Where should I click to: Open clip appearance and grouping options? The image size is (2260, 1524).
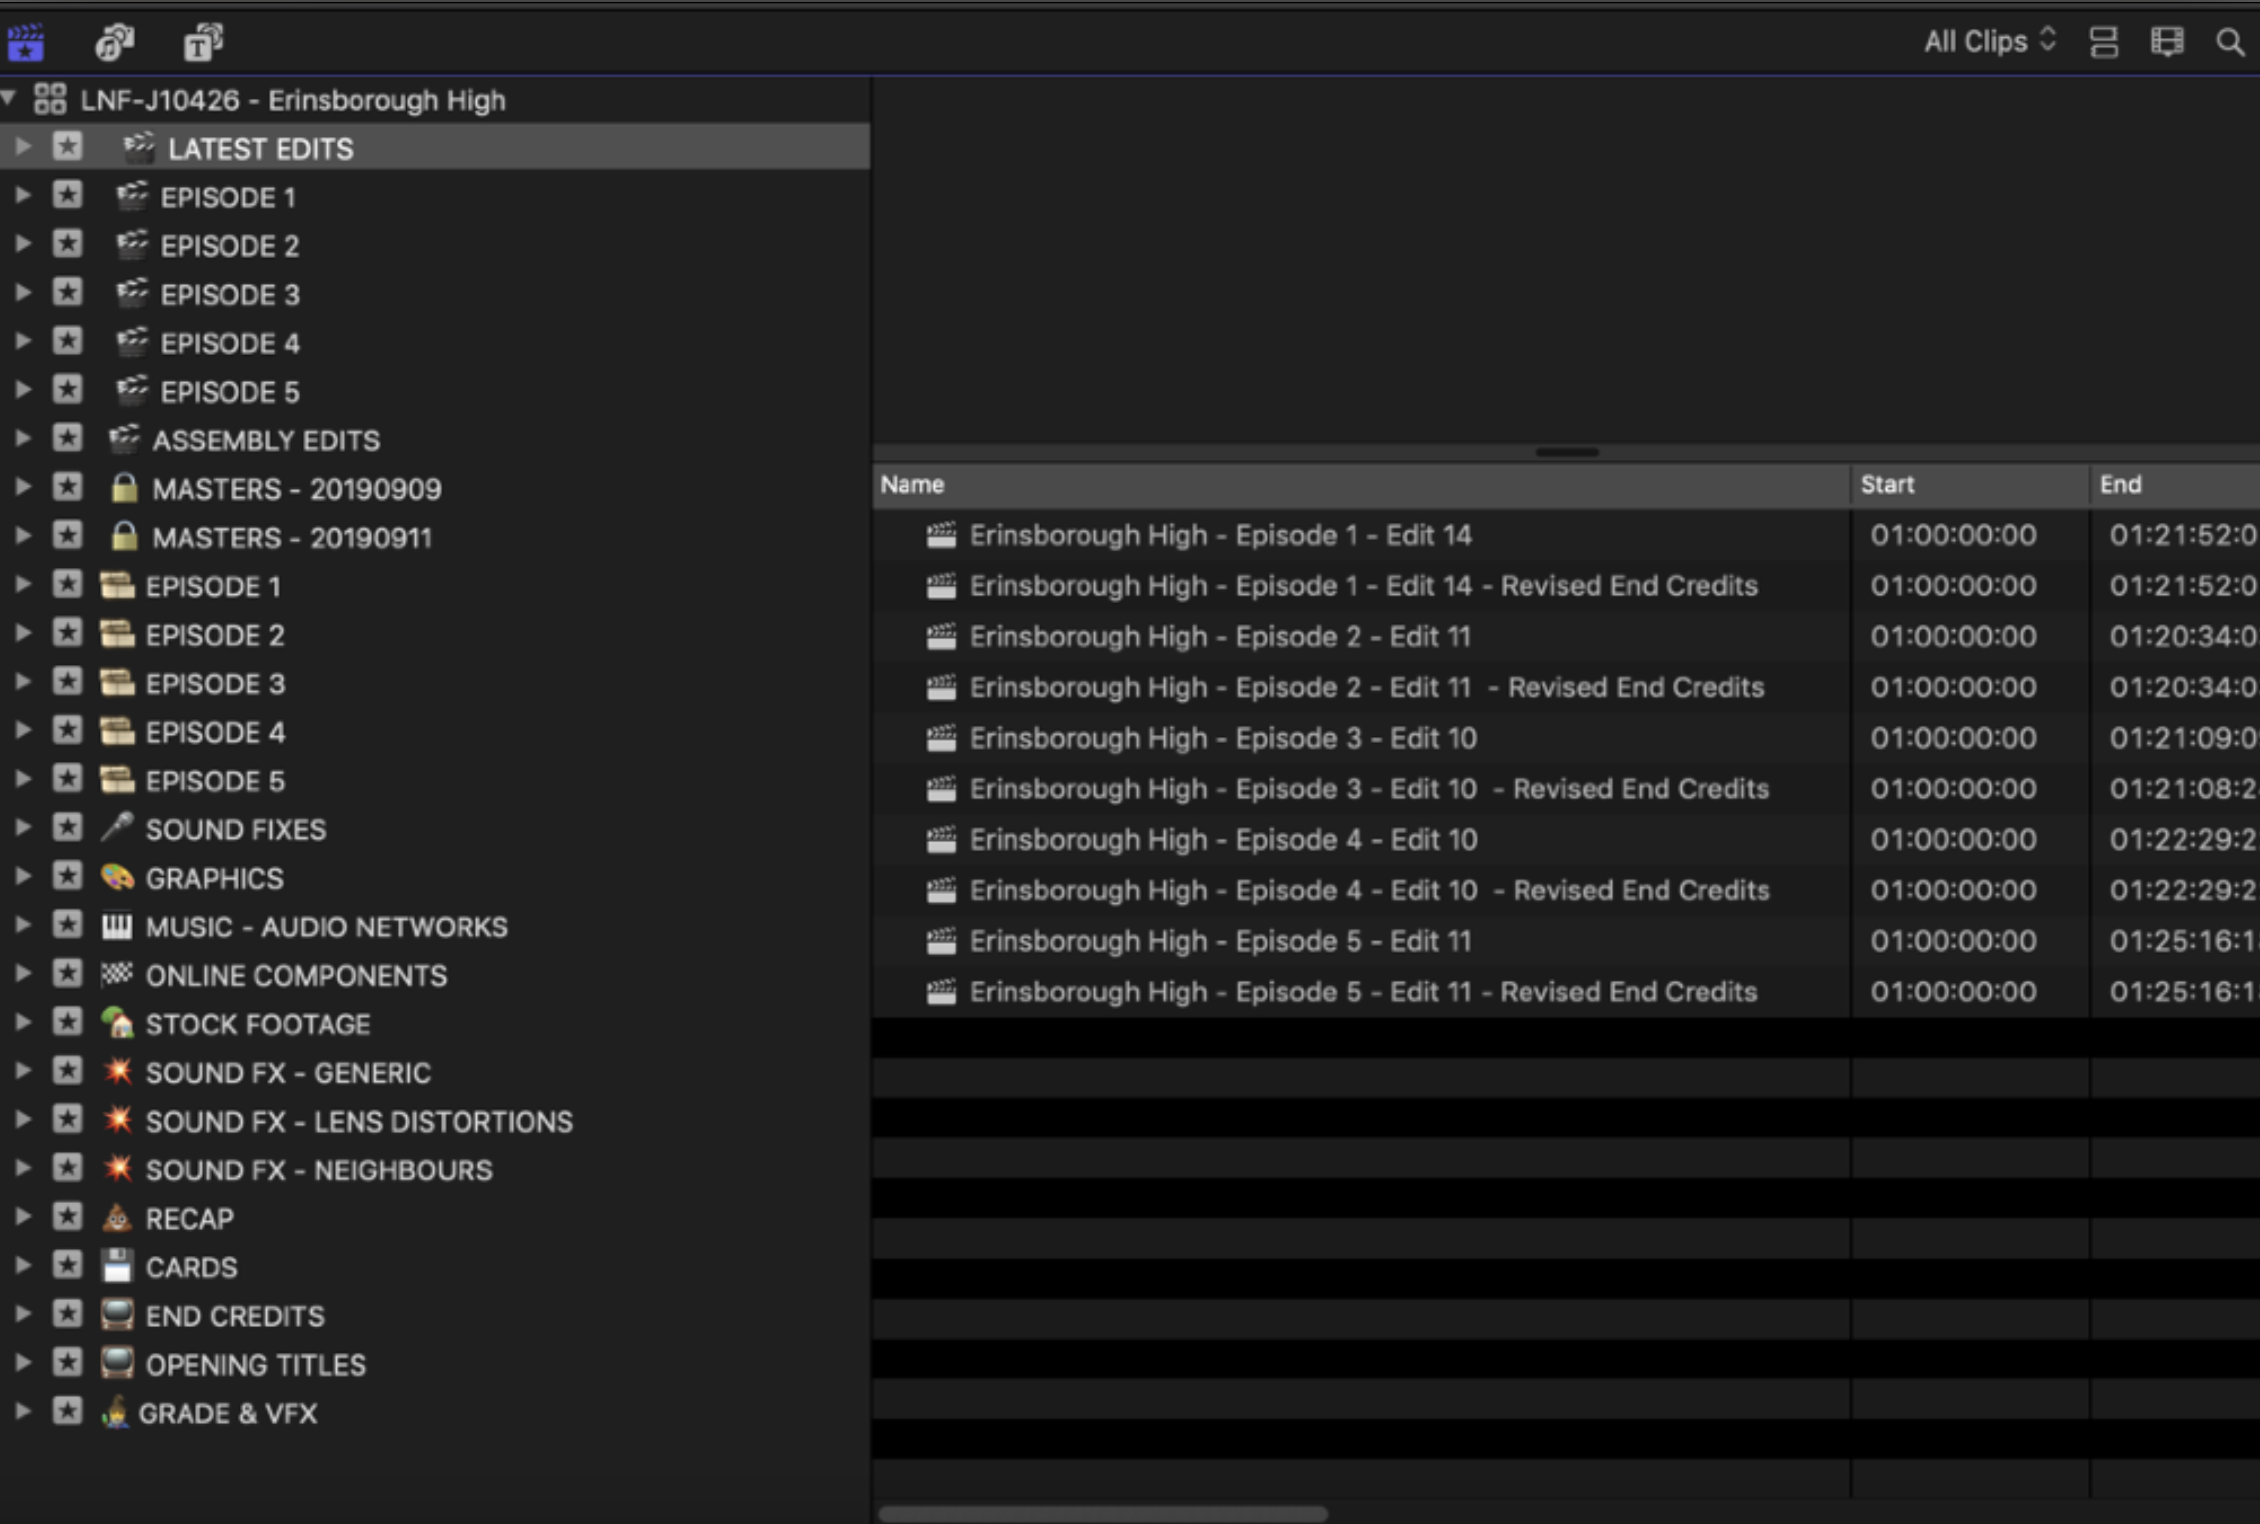(x=2166, y=42)
